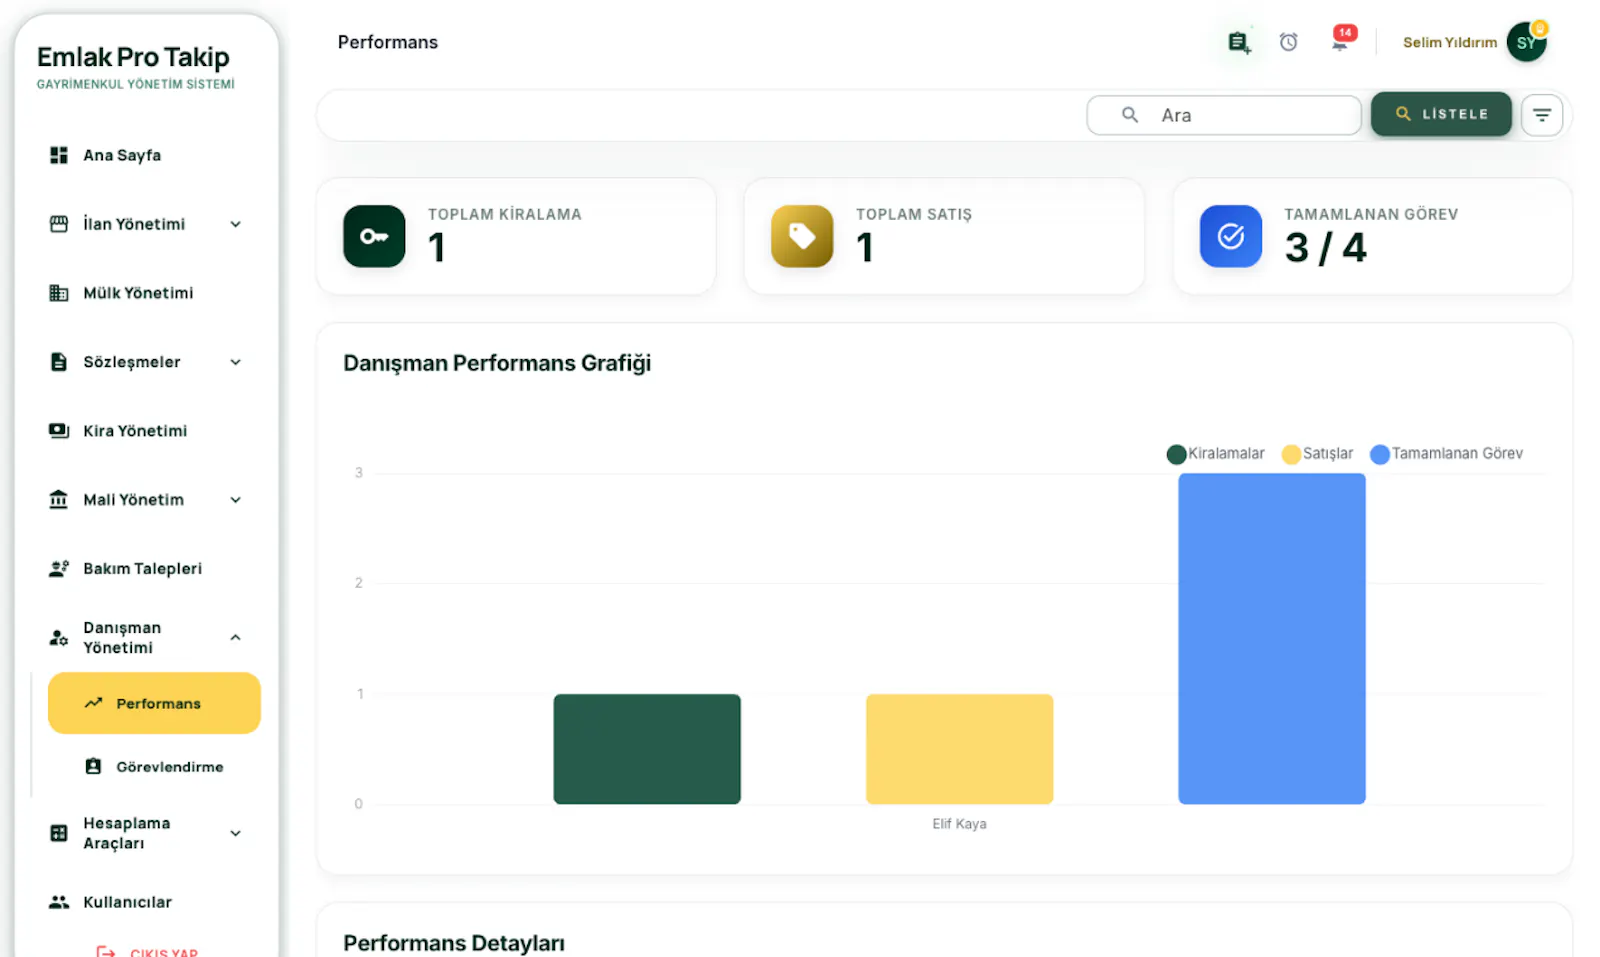Click the Mülk Yönetimi building icon
1600x957 pixels.
[x=59, y=293]
